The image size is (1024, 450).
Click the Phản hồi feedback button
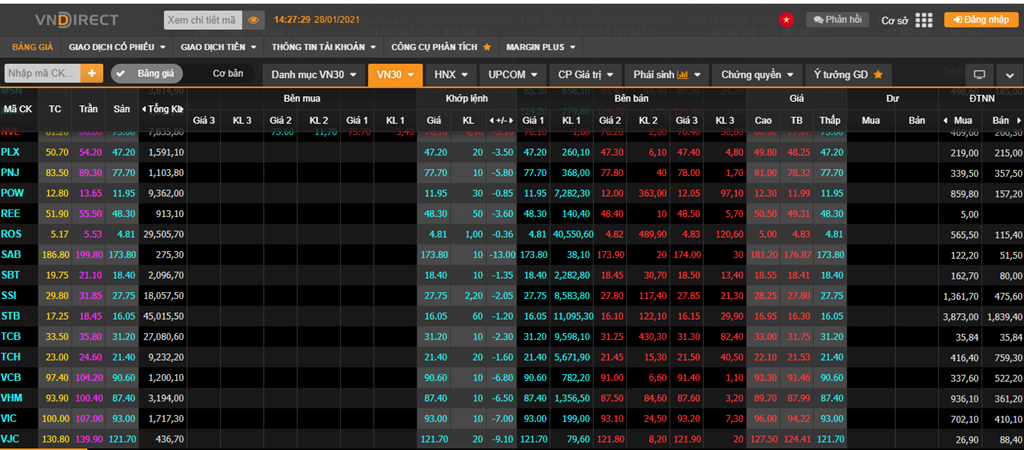[835, 19]
